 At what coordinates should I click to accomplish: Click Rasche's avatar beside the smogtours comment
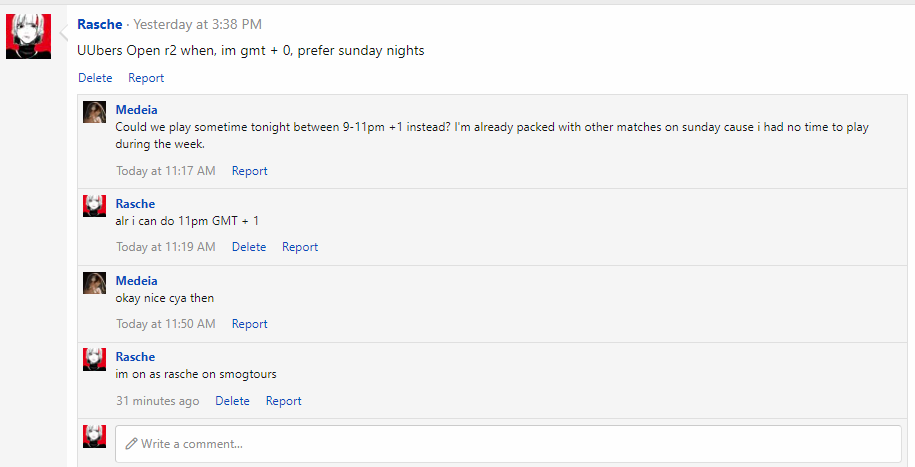click(95, 359)
